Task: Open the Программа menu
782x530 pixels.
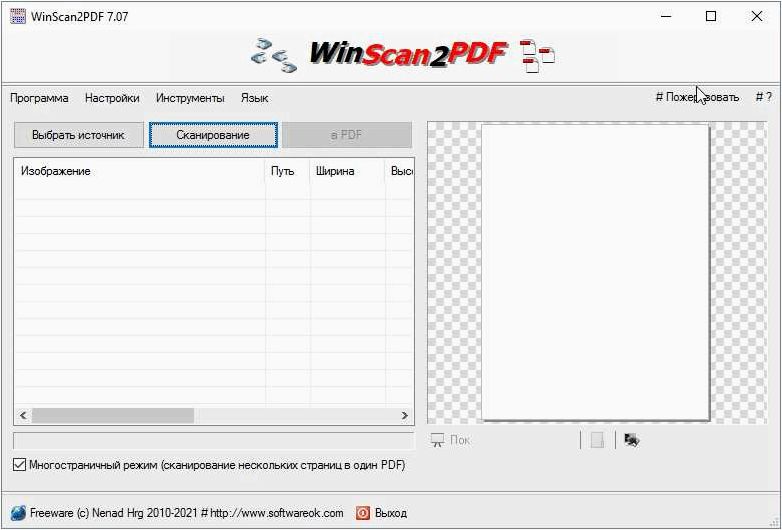Action: click(x=39, y=98)
